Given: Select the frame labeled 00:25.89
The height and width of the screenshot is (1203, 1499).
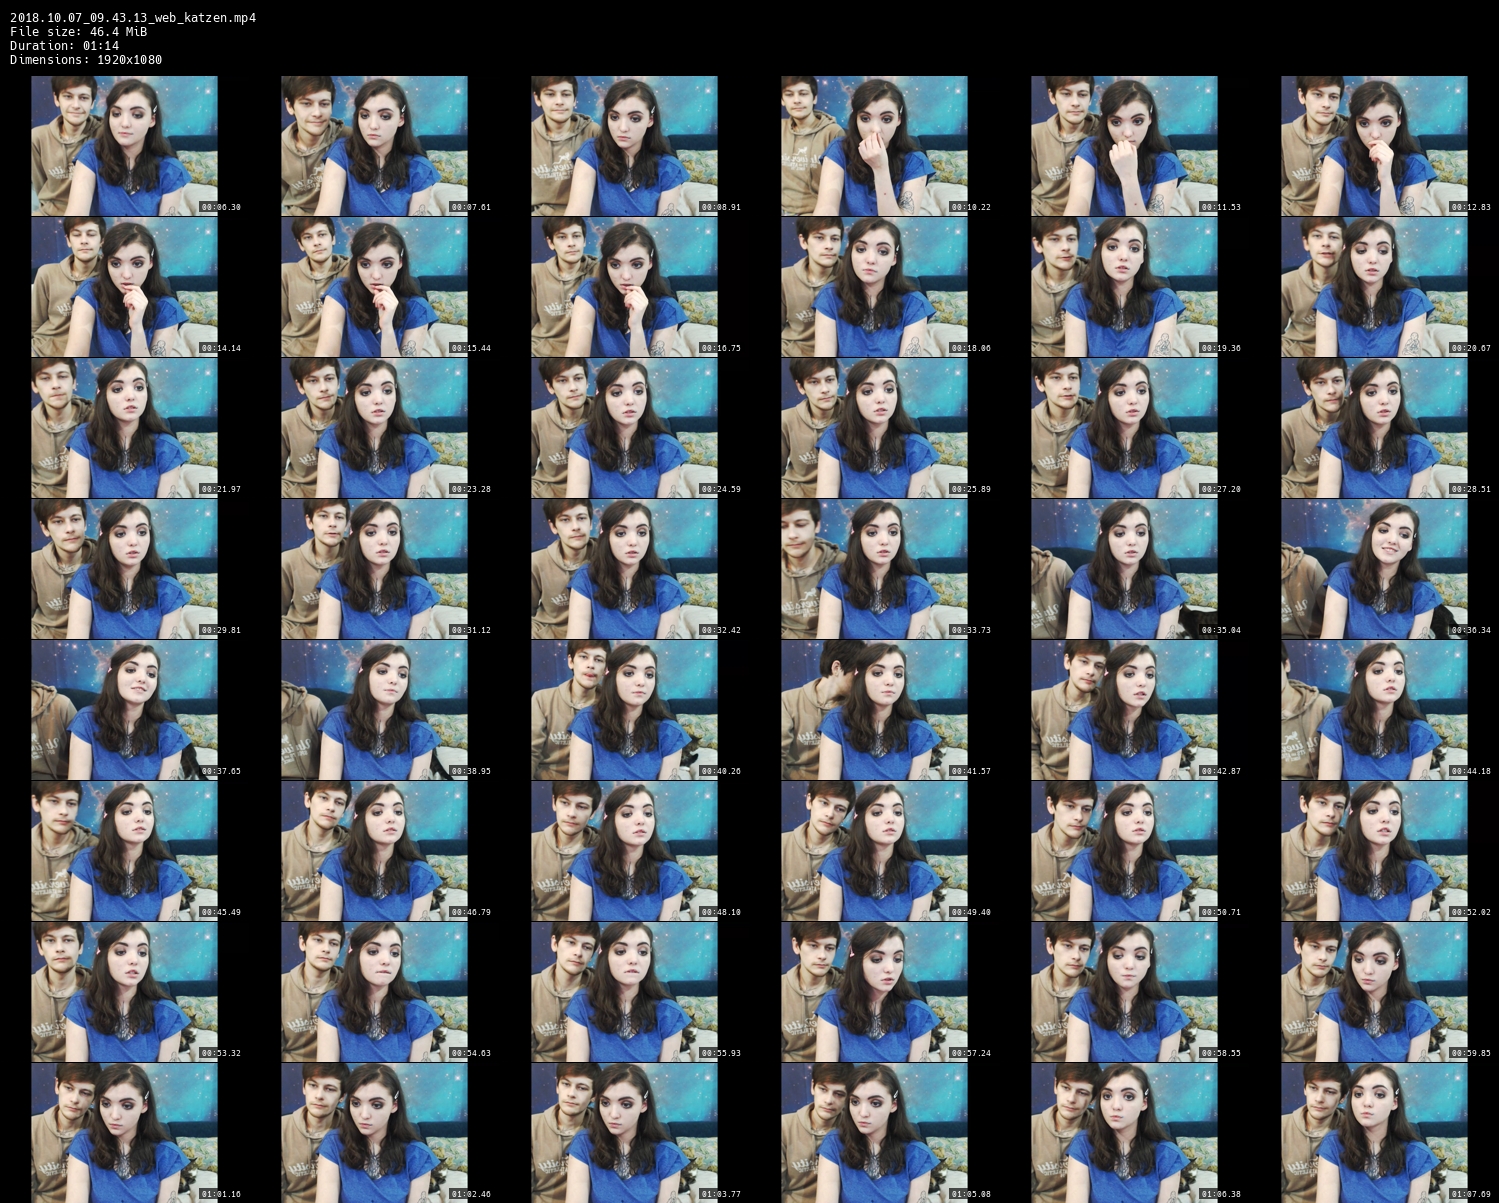Looking at the screenshot, I should [874, 428].
